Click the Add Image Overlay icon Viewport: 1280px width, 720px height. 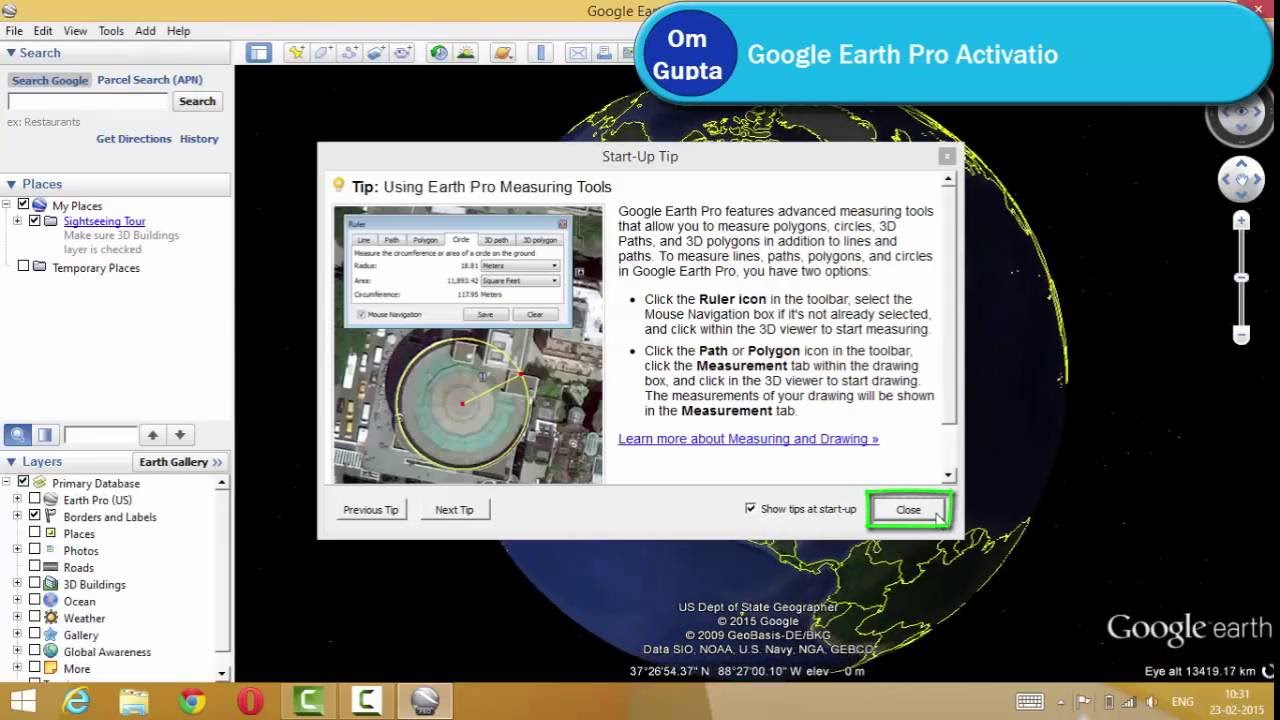377,53
